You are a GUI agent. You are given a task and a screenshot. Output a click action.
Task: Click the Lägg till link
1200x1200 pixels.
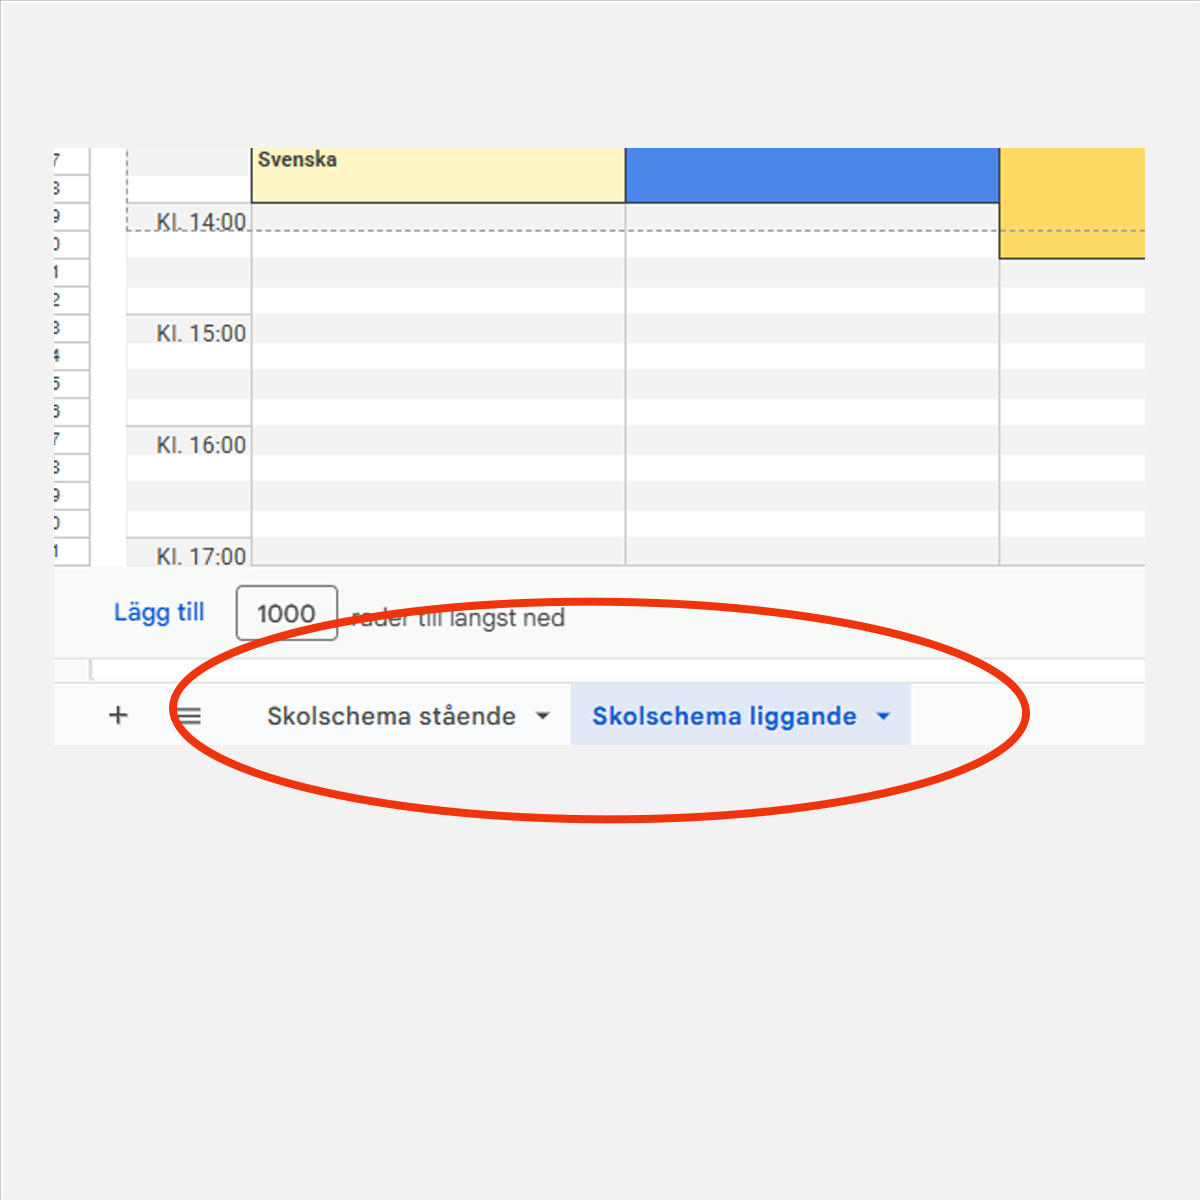tap(159, 612)
